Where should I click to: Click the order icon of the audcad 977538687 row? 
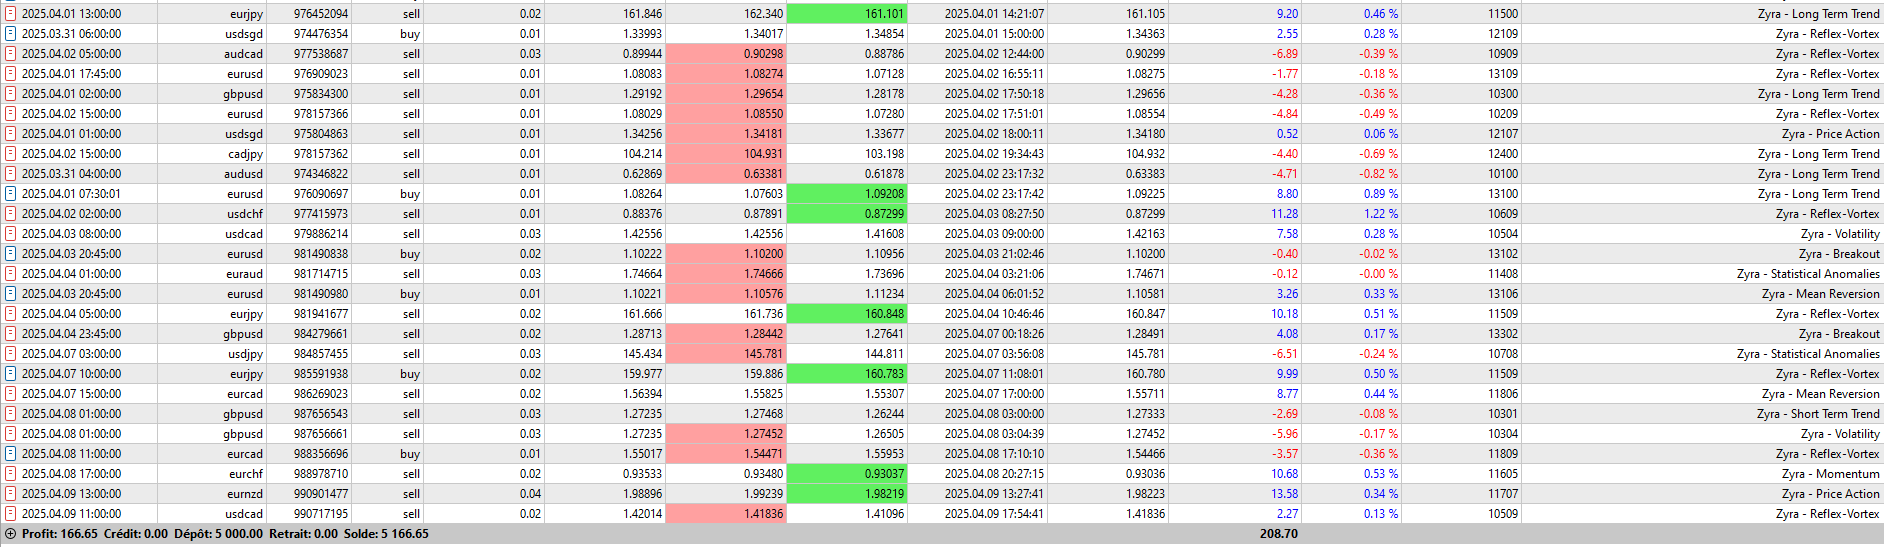(11, 54)
